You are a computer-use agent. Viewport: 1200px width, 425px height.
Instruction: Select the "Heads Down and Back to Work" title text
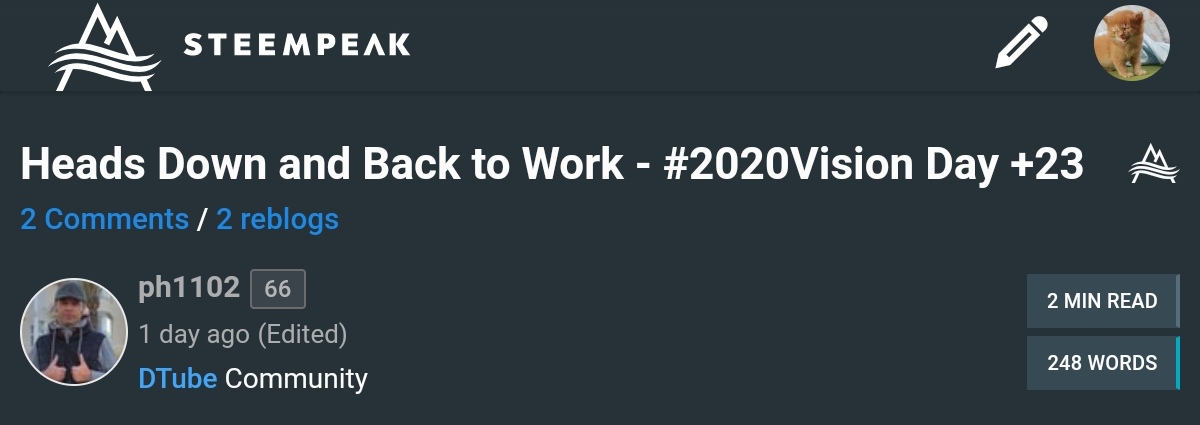(x=321, y=165)
